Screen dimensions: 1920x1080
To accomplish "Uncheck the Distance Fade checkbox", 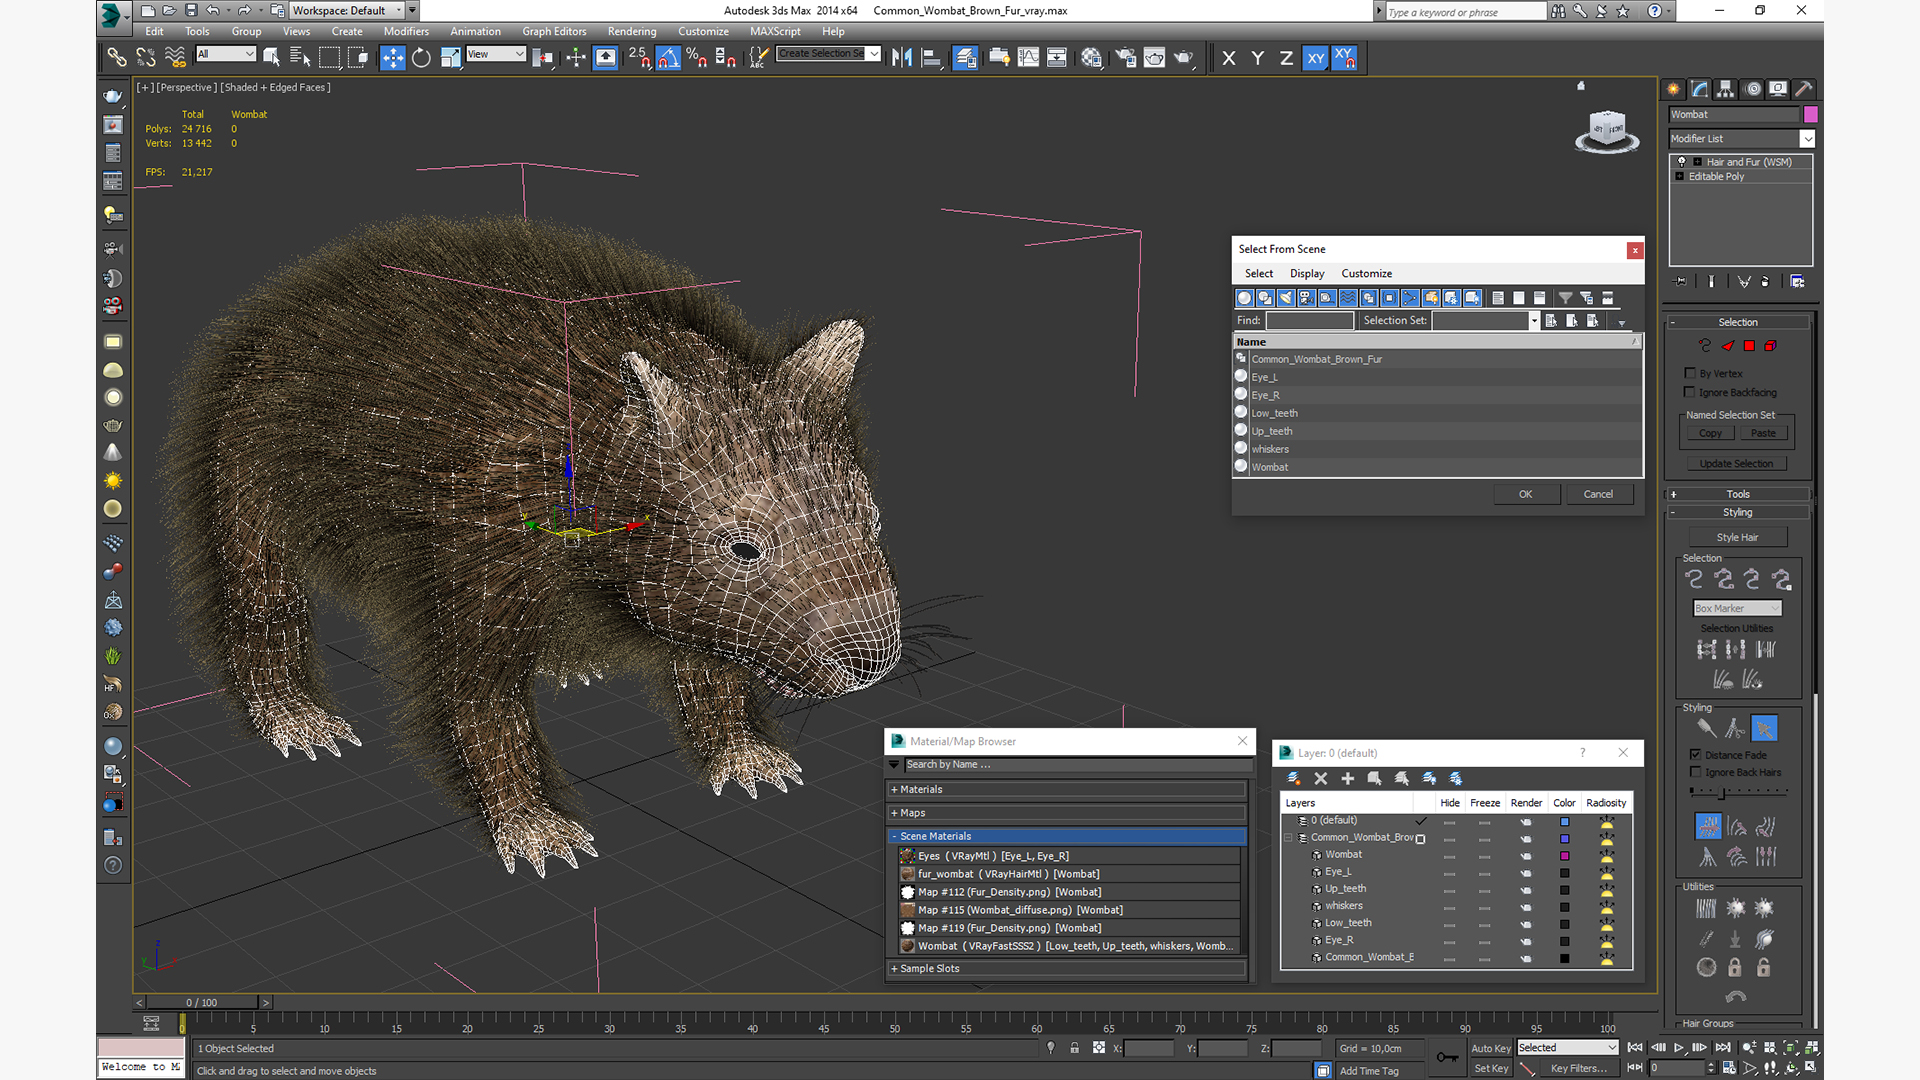I will (x=1695, y=755).
